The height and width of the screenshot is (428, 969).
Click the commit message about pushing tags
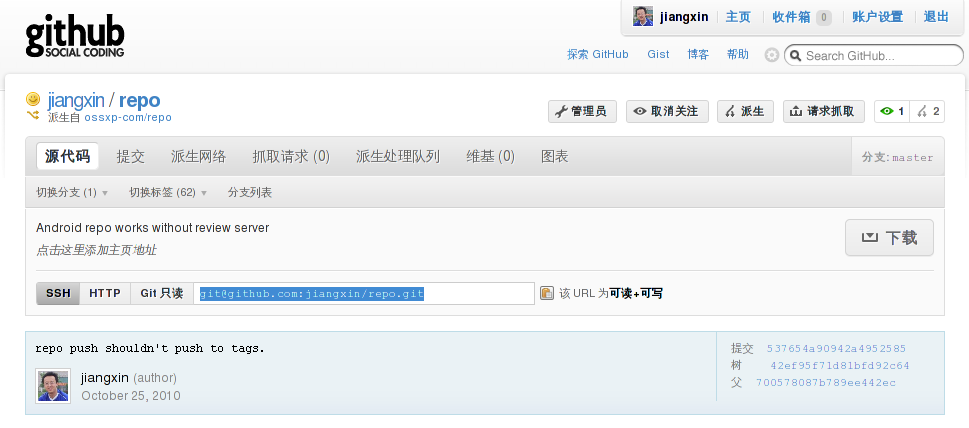click(x=150, y=348)
